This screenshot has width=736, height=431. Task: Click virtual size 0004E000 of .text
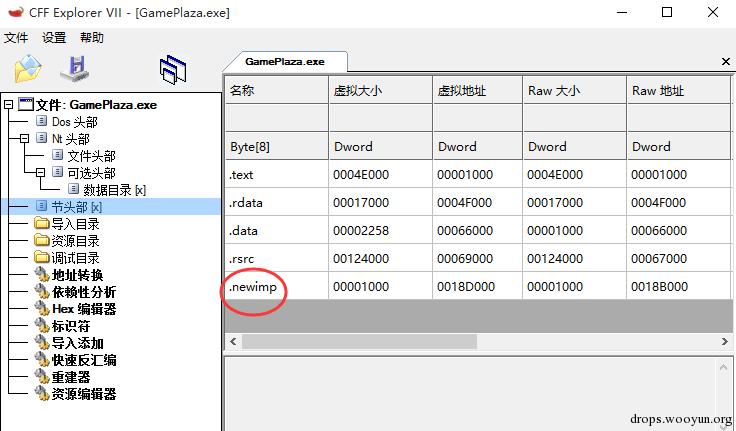pyautogui.click(x=361, y=175)
